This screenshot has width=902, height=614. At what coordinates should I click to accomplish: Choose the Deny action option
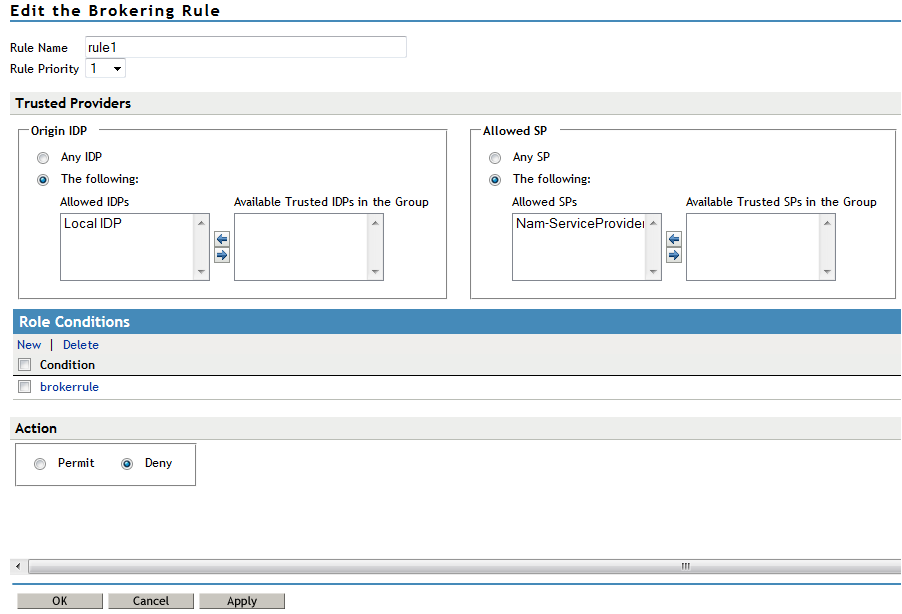[127, 464]
